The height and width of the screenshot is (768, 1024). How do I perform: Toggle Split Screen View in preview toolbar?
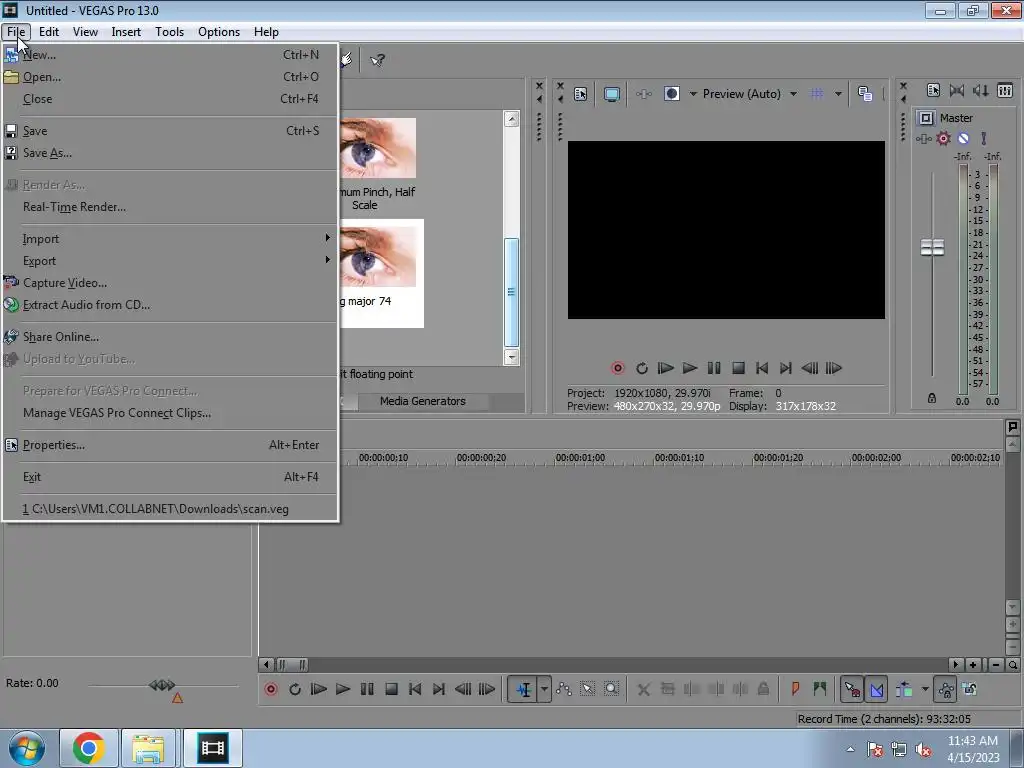point(671,94)
